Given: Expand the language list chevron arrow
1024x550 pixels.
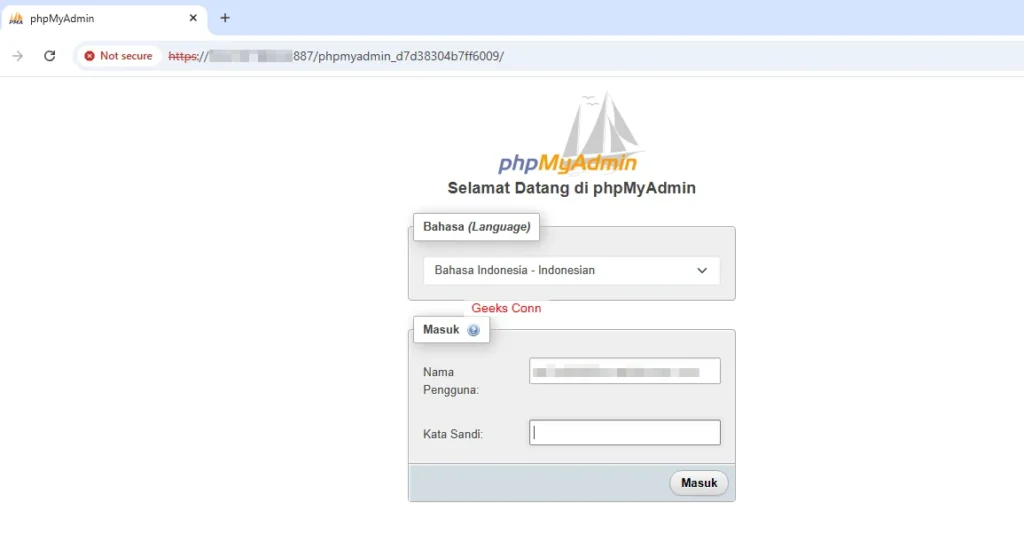Looking at the screenshot, I should tap(702, 270).
